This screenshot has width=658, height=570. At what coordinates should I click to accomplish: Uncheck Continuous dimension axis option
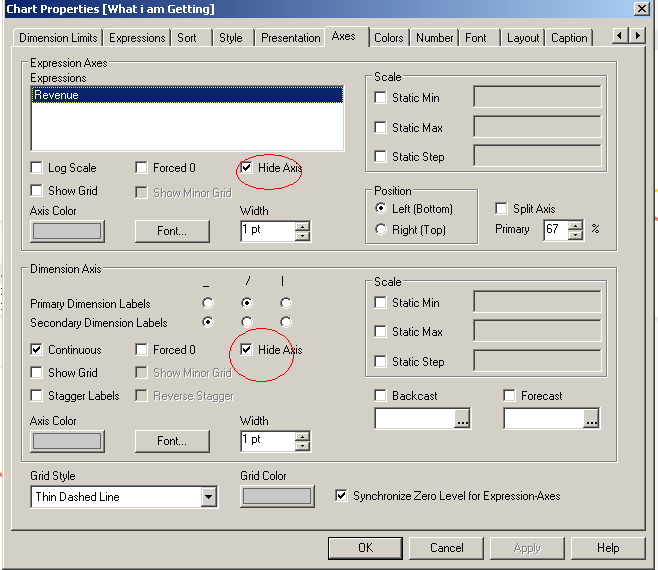point(37,349)
